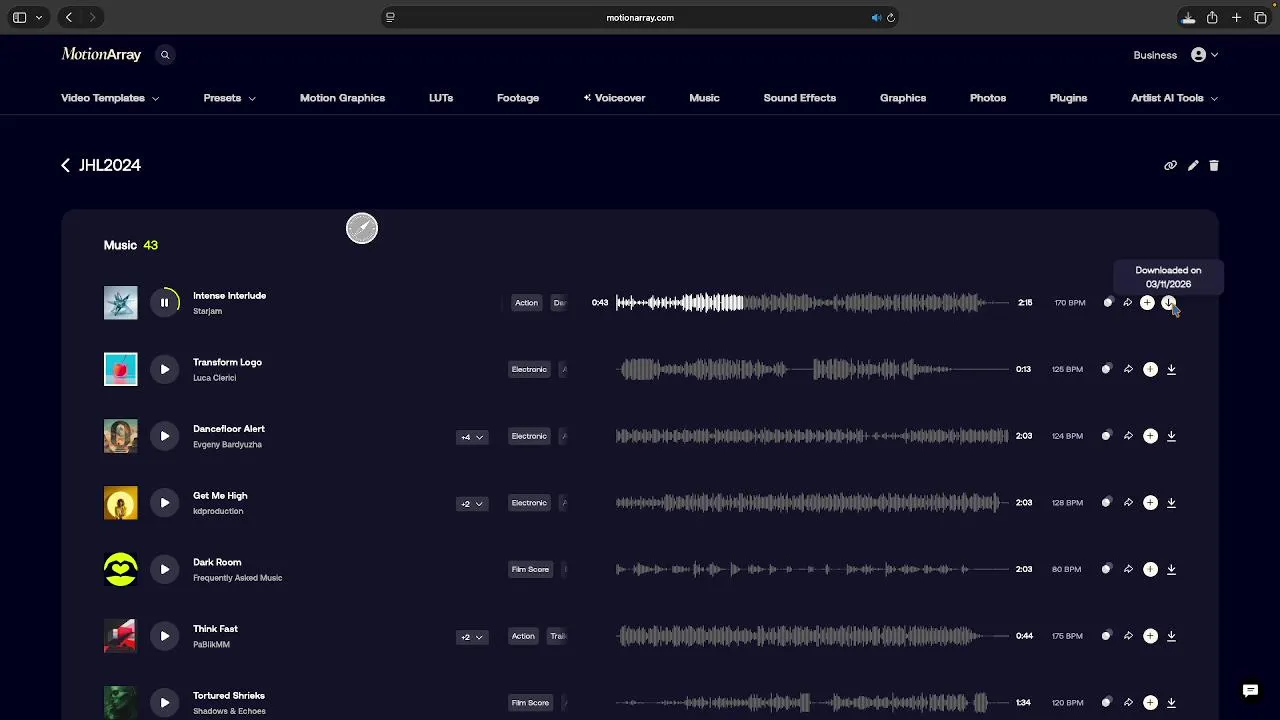Viewport: 1280px width, 720px height.
Task: Add Transform Logo to a collection
Action: tap(1150, 369)
